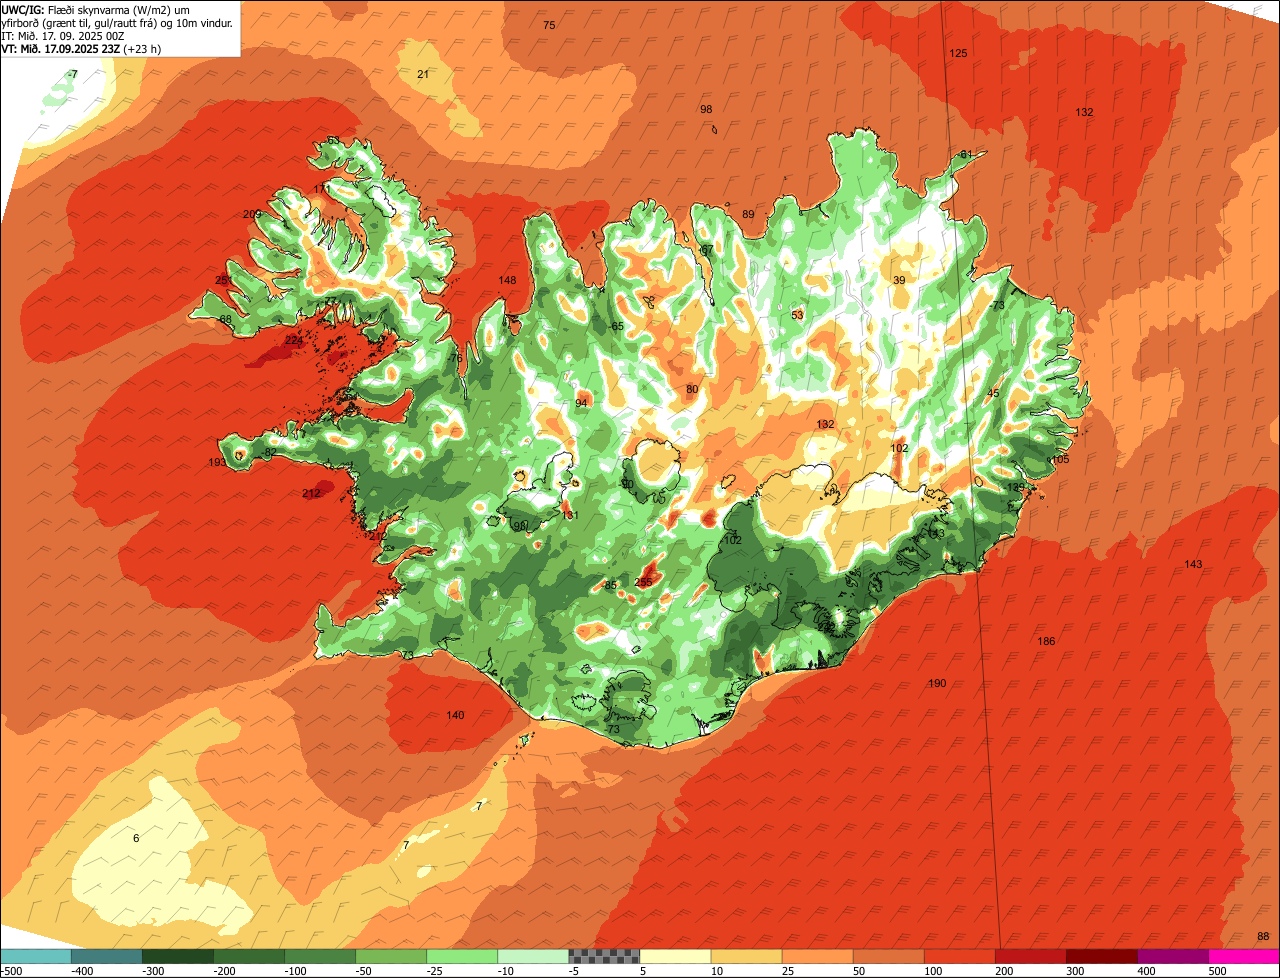Click the value 53 in north Iceland
The height and width of the screenshot is (978, 1280).
pyautogui.click(x=797, y=315)
